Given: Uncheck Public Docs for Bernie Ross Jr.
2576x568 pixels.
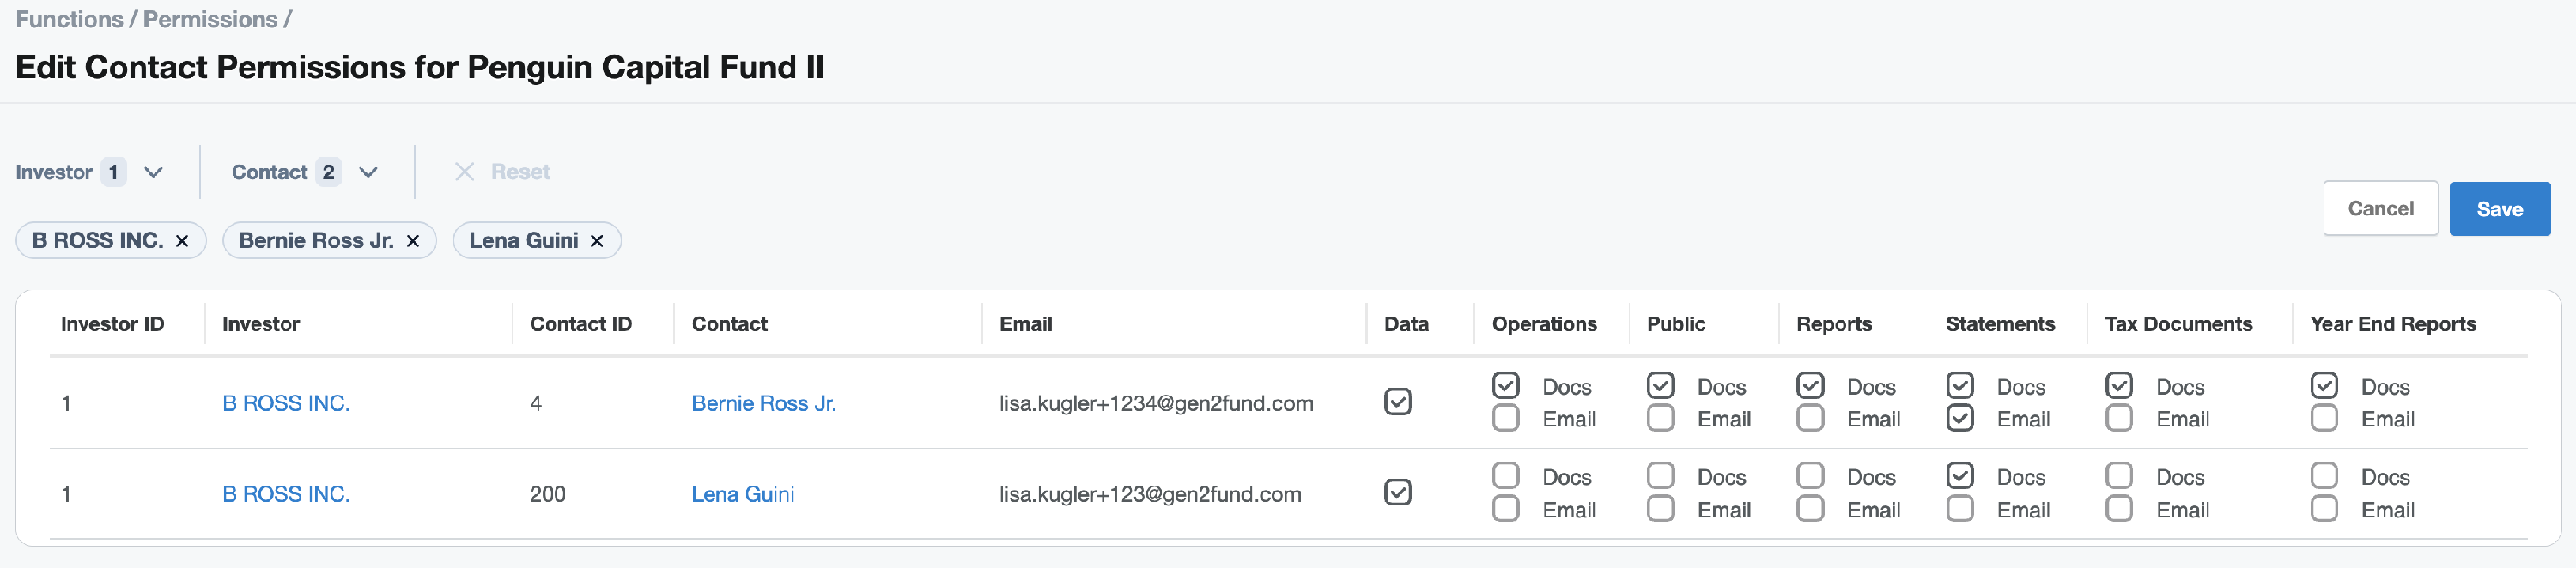Looking at the screenshot, I should click(x=1661, y=385).
